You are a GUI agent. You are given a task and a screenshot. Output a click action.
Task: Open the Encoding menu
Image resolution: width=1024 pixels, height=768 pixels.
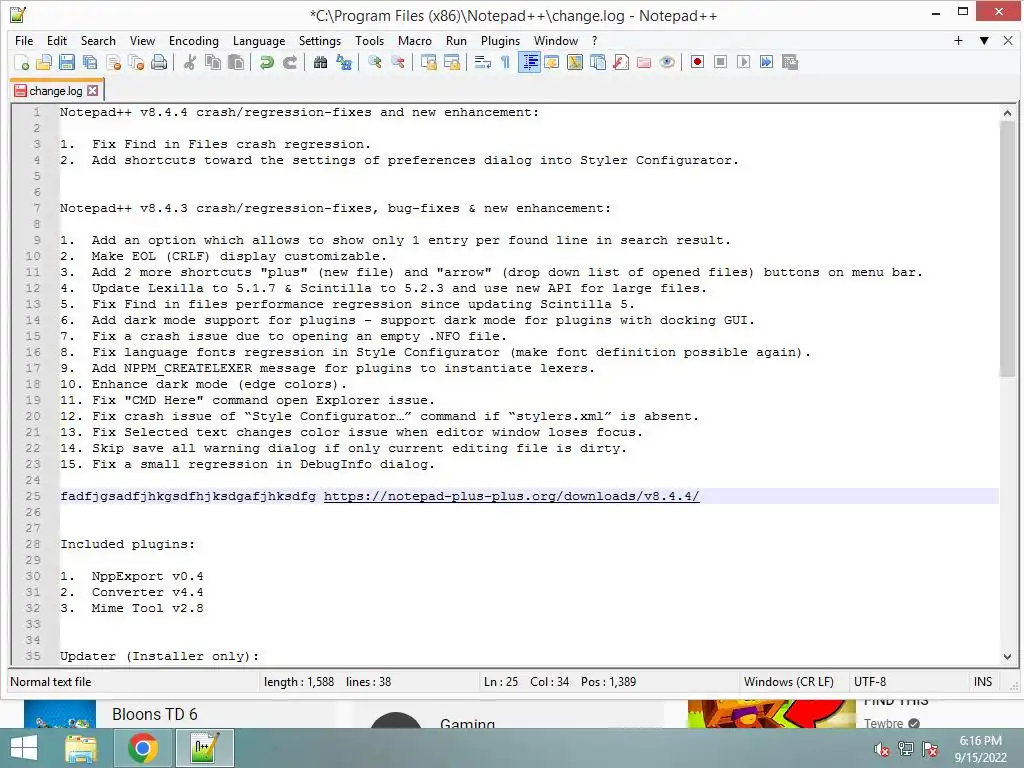[x=194, y=40]
